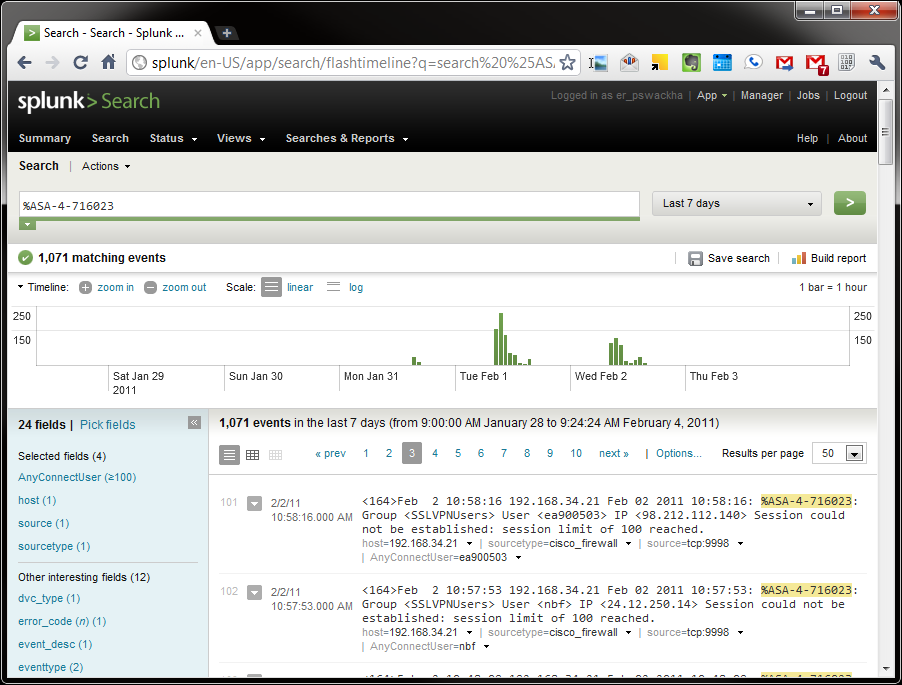Open the Evernote elephant extension icon
Image resolution: width=902 pixels, height=685 pixels.
tap(691, 62)
